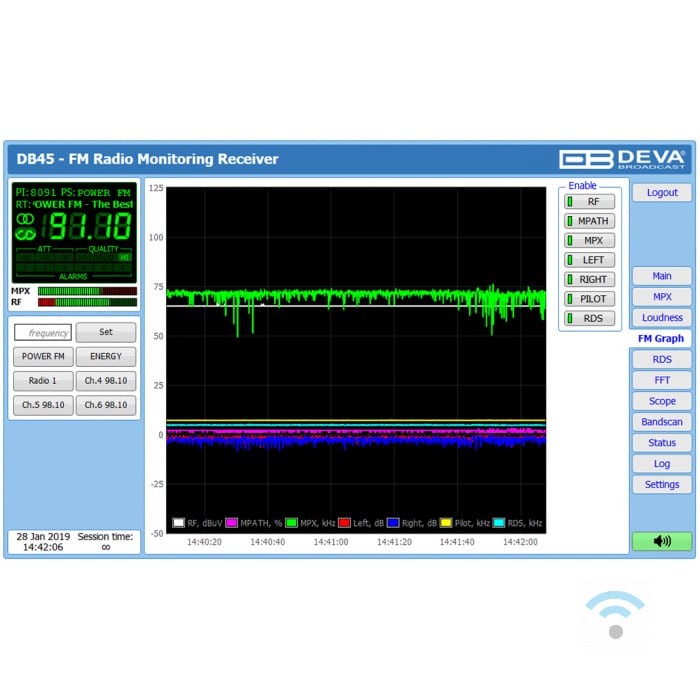
Task: Disable the MPATH graph trace
Action: 589,221
